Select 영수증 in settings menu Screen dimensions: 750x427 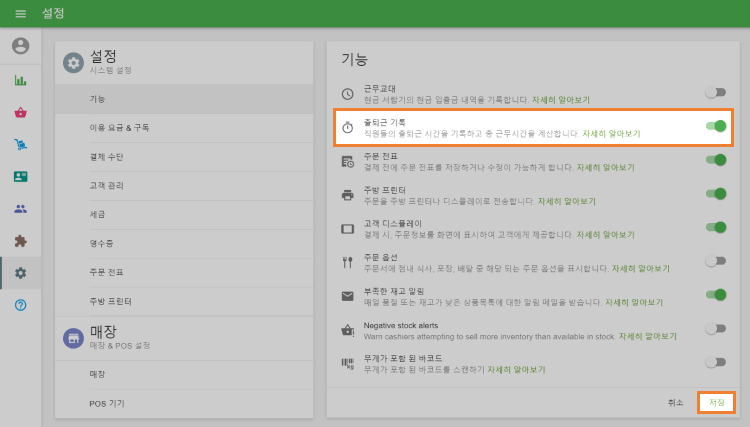[x=100, y=243]
